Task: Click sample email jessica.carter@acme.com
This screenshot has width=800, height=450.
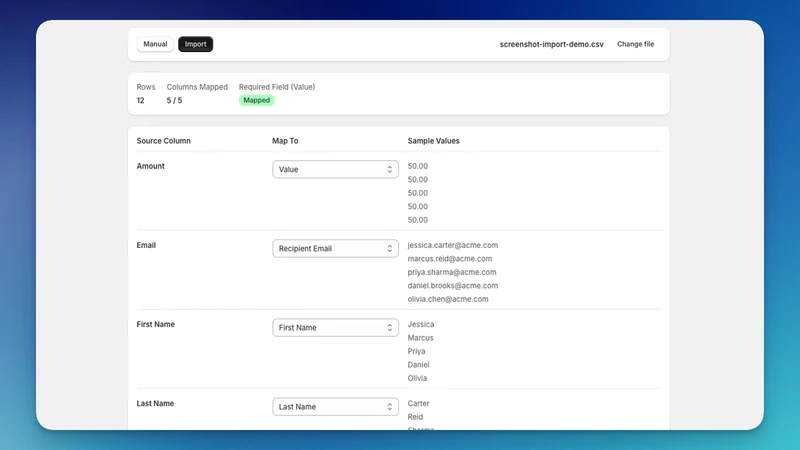Action: point(453,245)
